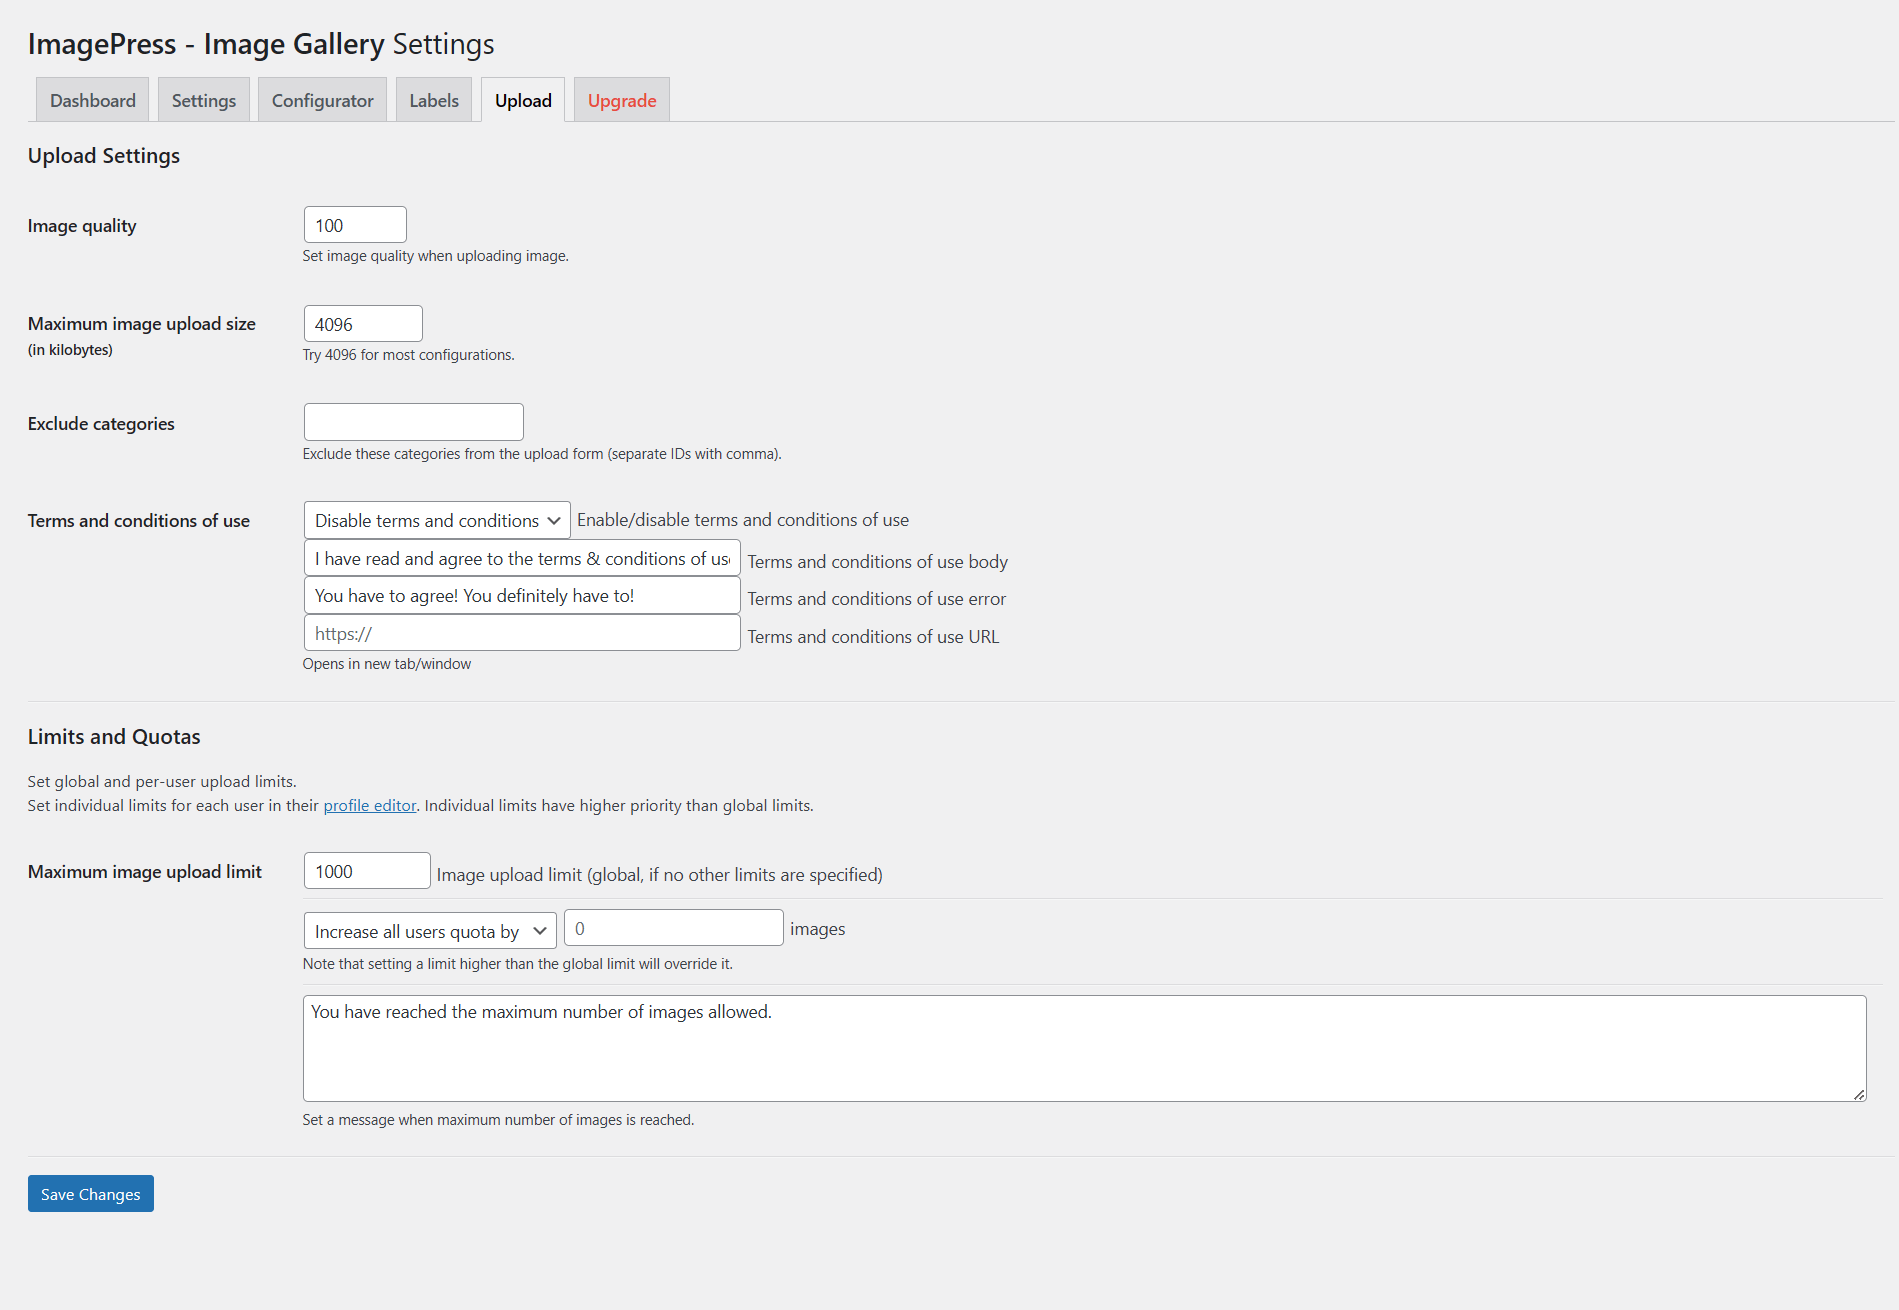Screen dimensions: 1899x1310
Task: Edit the terms and conditions body field
Action: 522,558
